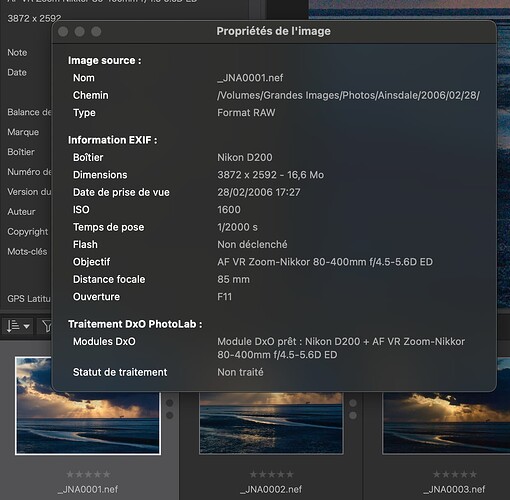Zoom the Propriétés de l'image window
Image resolution: width=510 pixels, height=500 pixels.
point(96,32)
